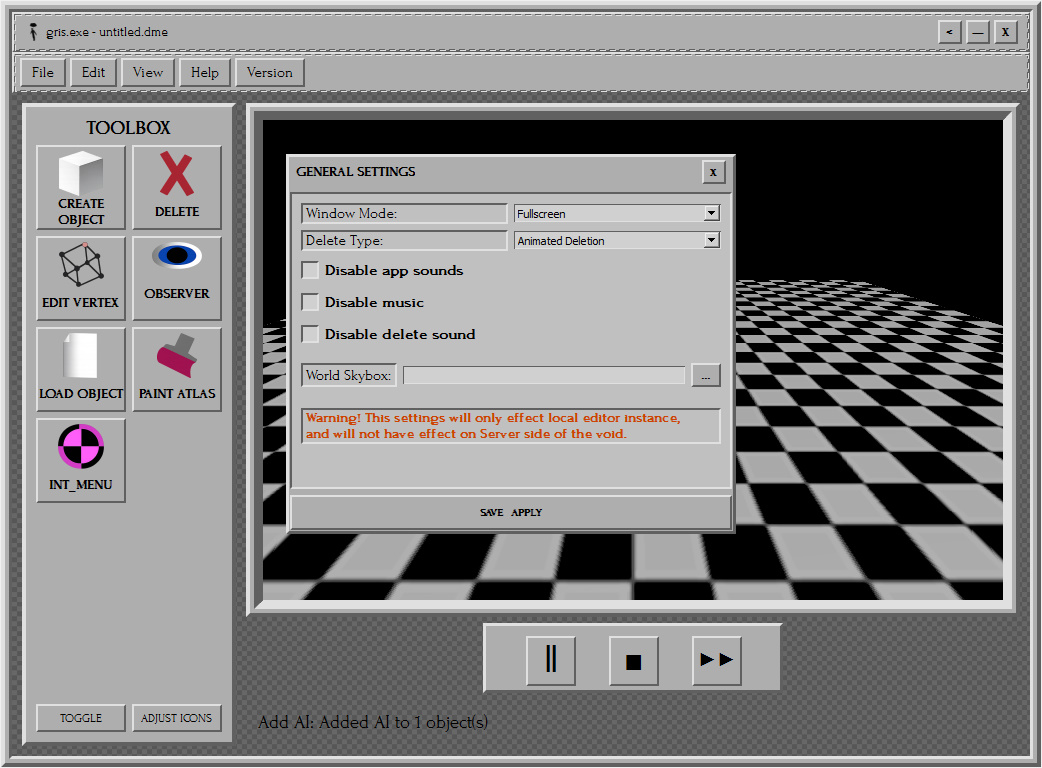The height and width of the screenshot is (768, 1042).
Task: Select the Paint Atlas tool
Action: (177, 369)
